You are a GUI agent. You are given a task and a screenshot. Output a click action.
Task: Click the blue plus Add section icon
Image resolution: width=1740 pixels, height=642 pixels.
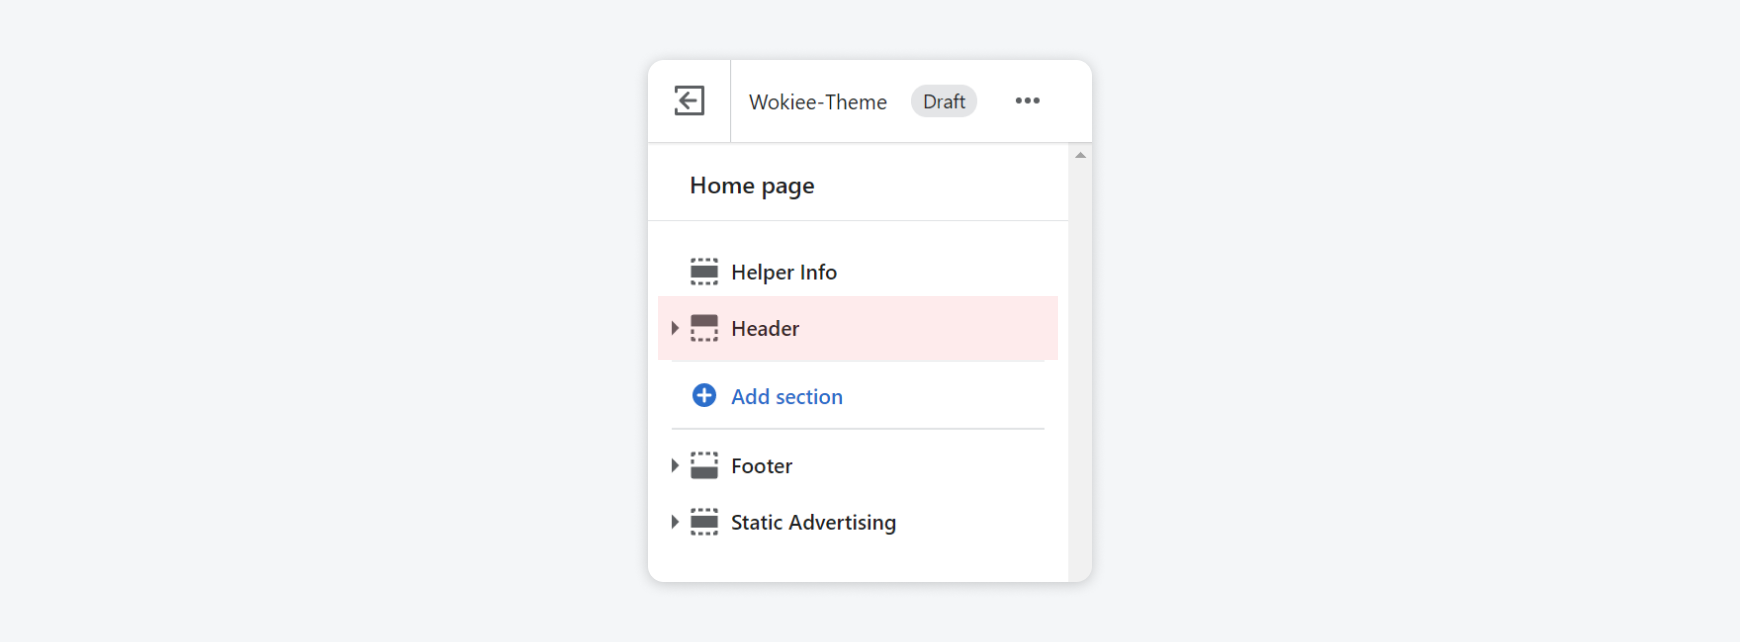pyautogui.click(x=704, y=396)
